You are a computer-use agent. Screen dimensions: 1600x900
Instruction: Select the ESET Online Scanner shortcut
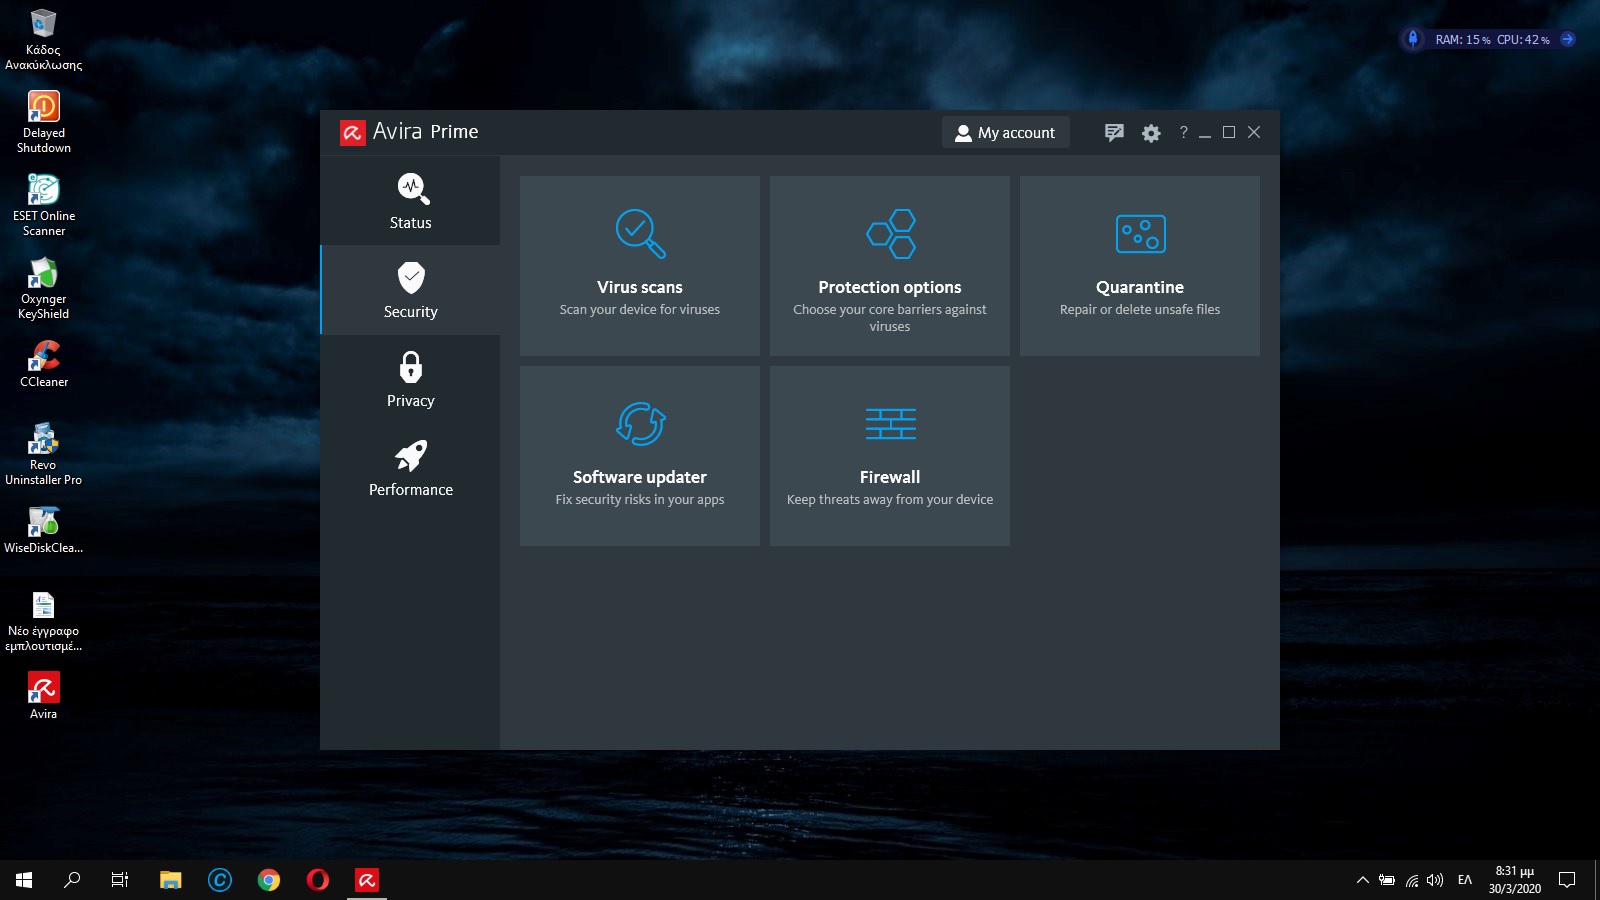(x=43, y=205)
